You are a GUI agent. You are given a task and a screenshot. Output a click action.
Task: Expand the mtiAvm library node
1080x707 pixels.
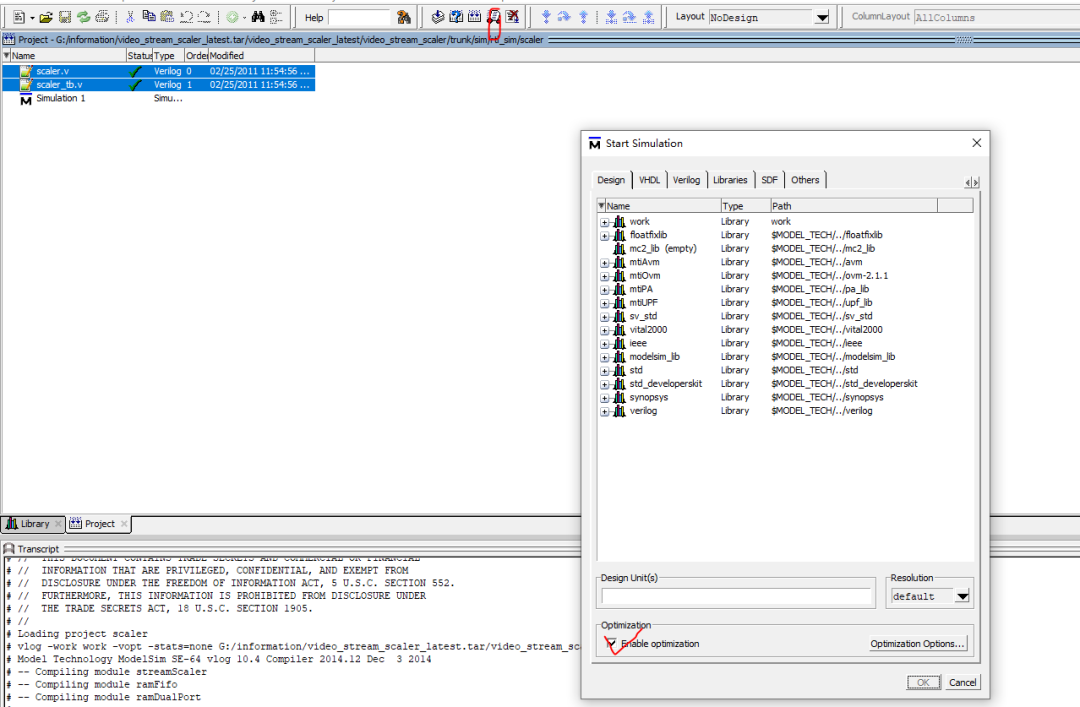pos(604,263)
